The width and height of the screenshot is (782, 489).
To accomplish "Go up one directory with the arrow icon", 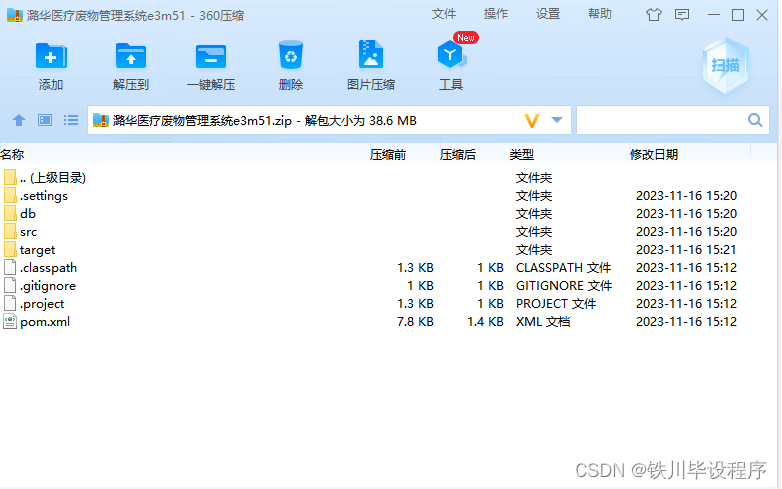I will pos(19,120).
